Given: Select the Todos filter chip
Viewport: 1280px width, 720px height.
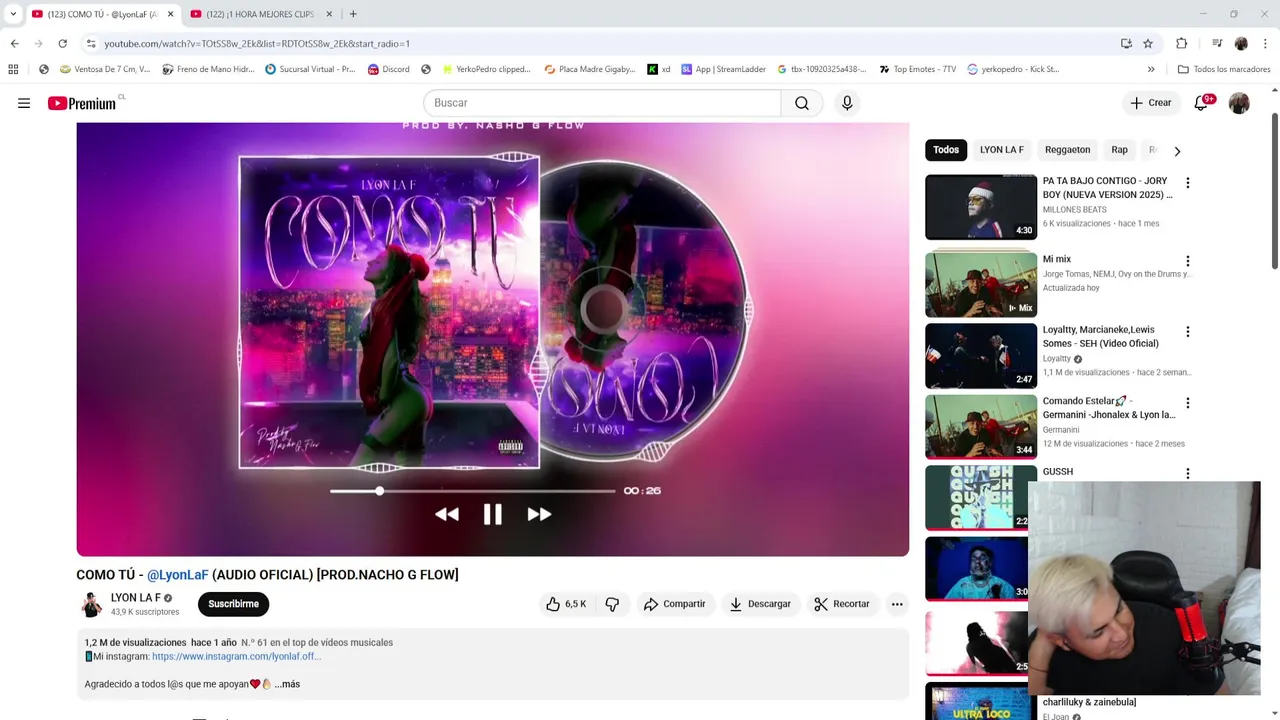Looking at the screenshot, I should coord(946,150).
